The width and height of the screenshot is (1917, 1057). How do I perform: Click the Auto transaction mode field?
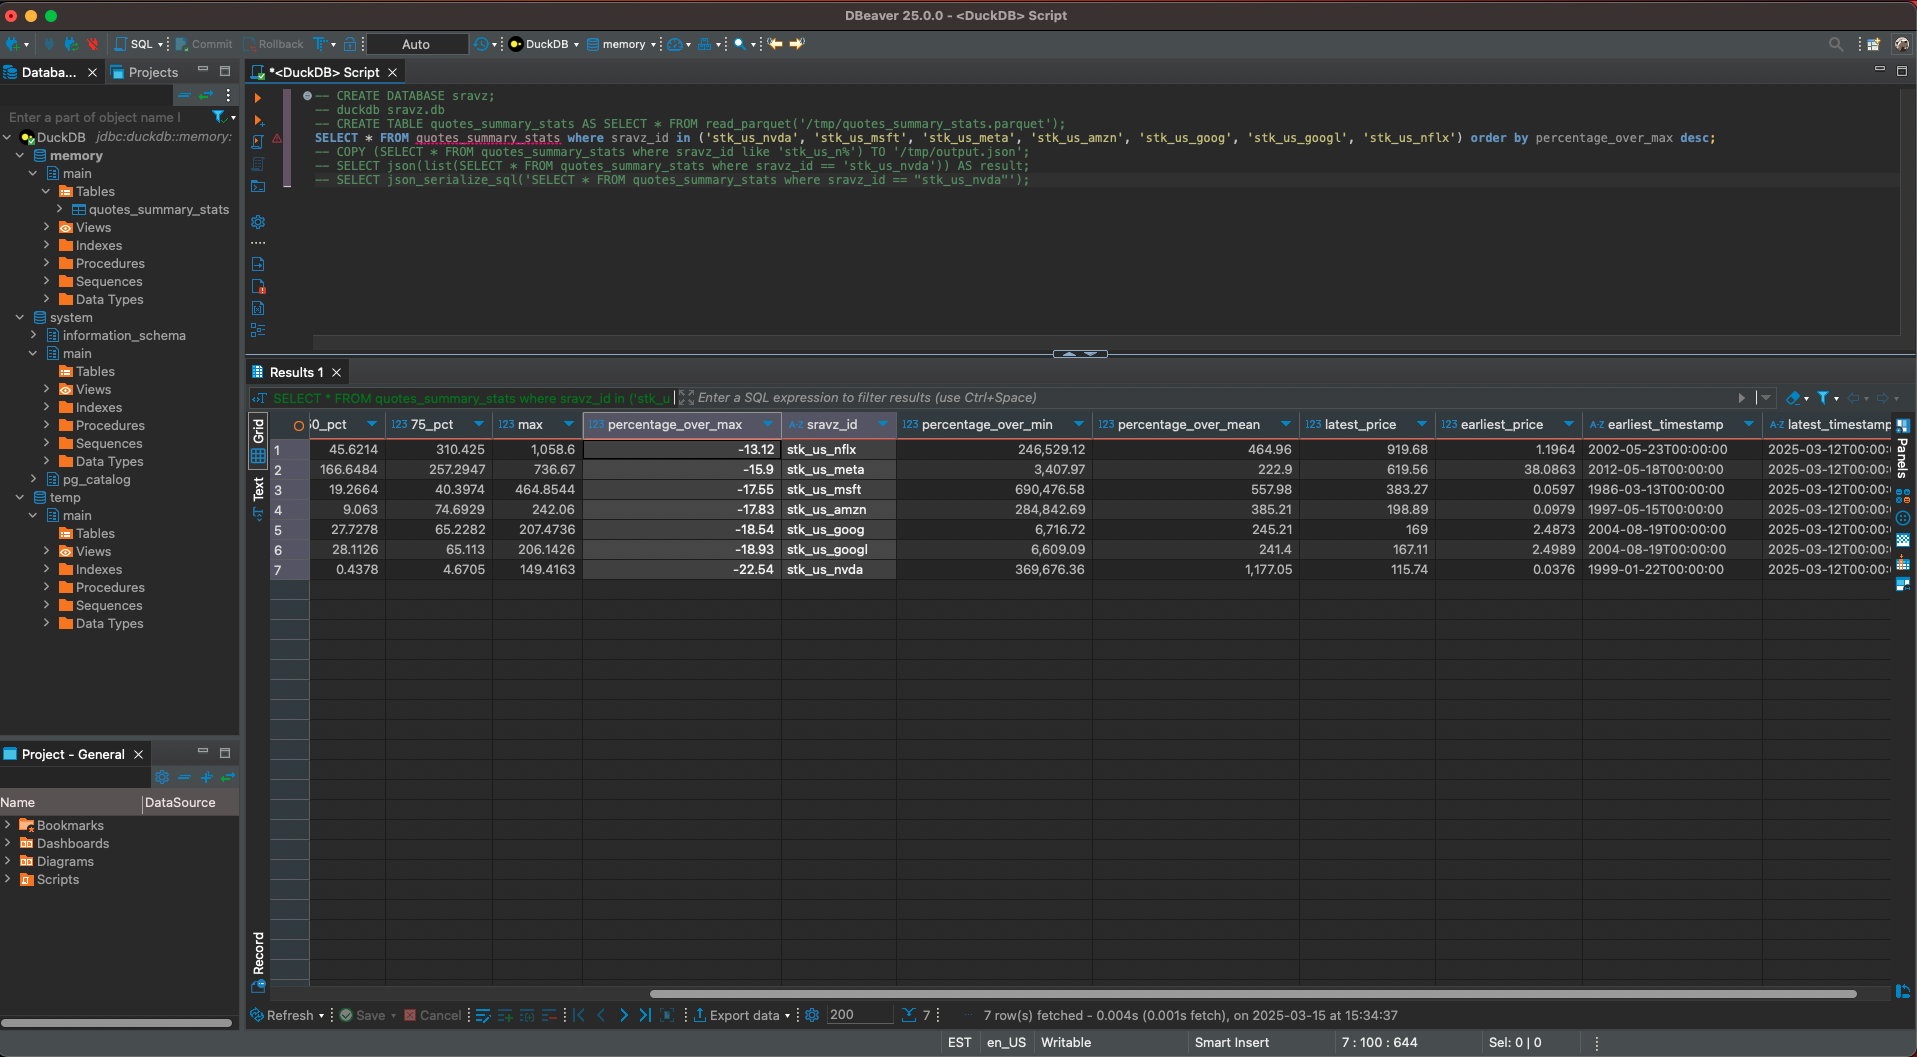(x=417, y=44)
